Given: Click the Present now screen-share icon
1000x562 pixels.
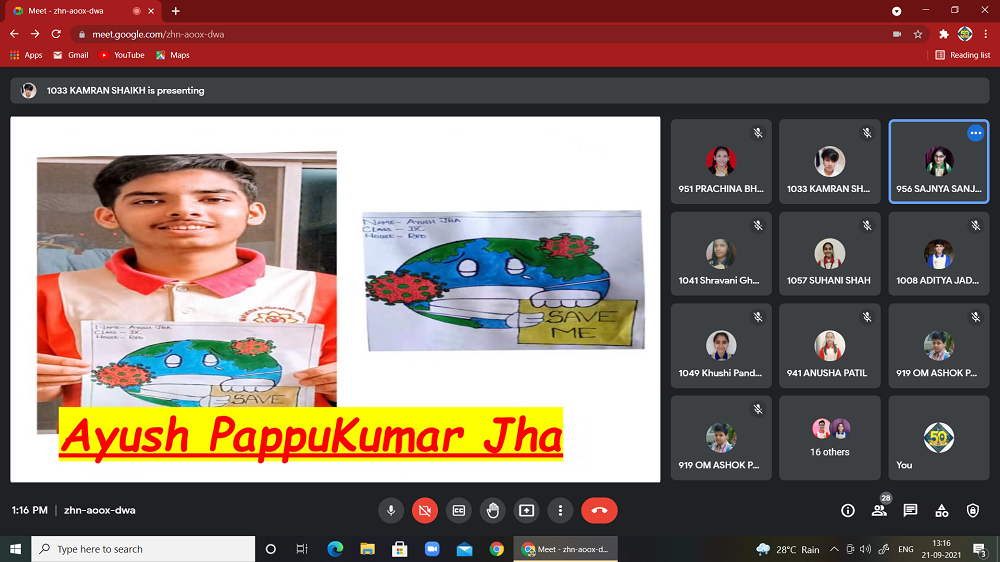Looking at the screenshot, I should 527,510.
